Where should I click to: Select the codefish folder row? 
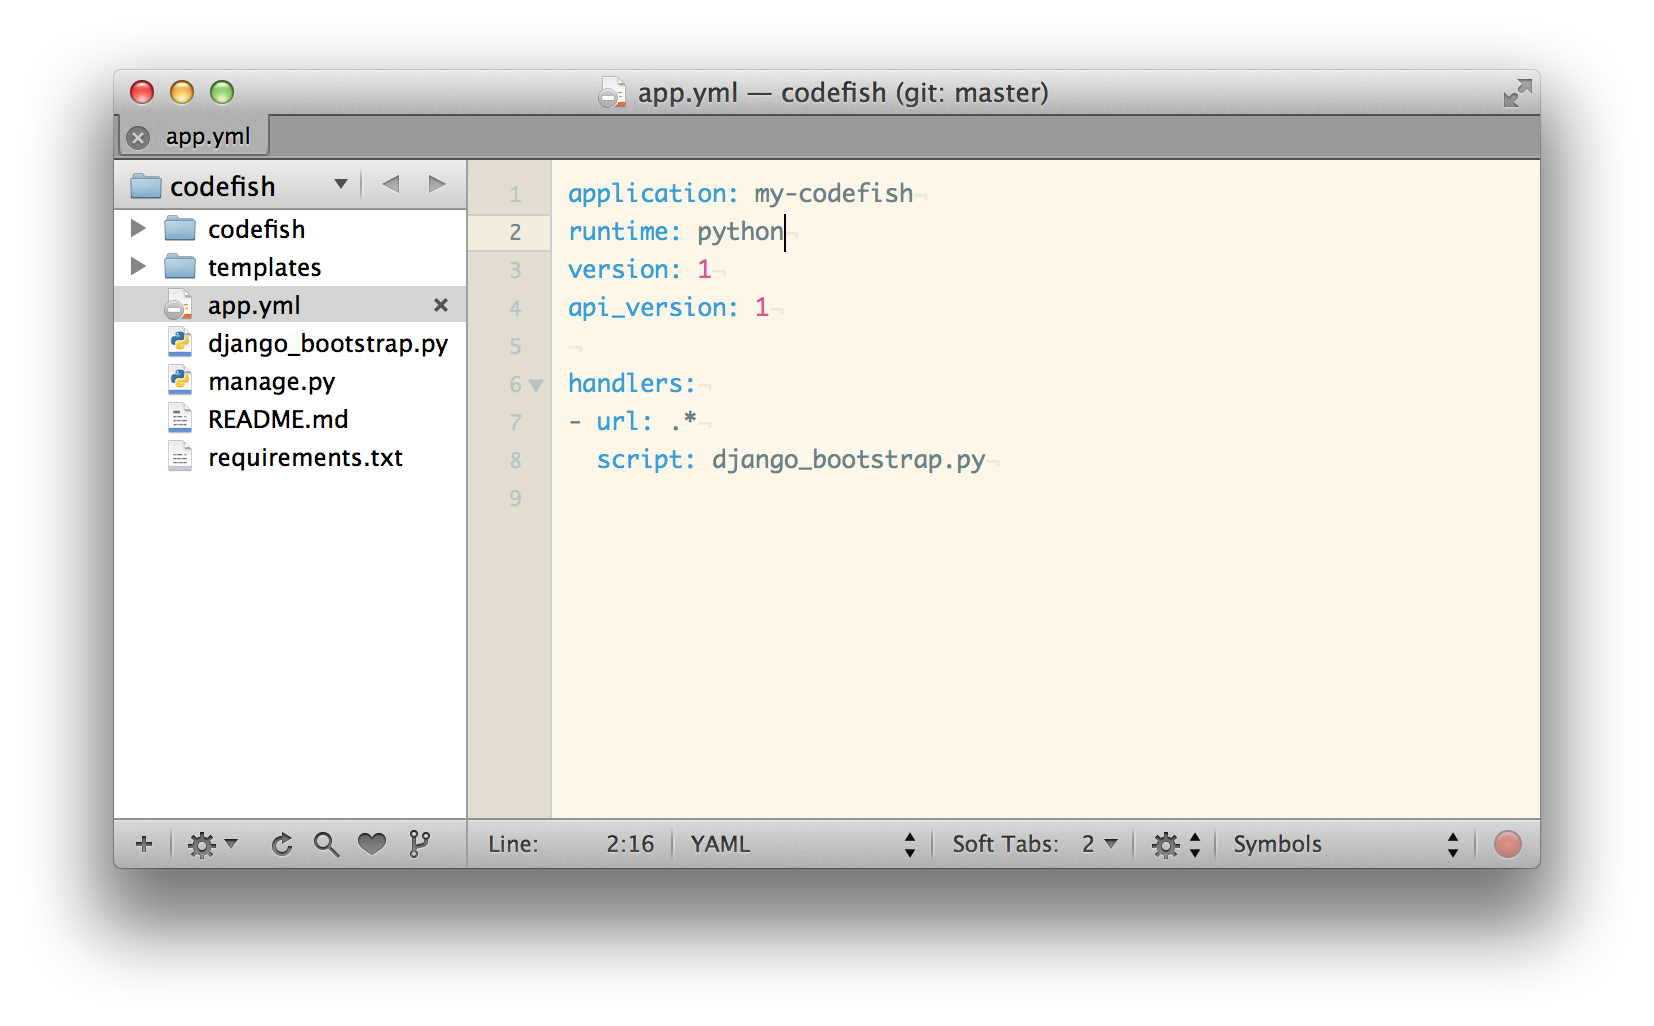coord(290,229)
